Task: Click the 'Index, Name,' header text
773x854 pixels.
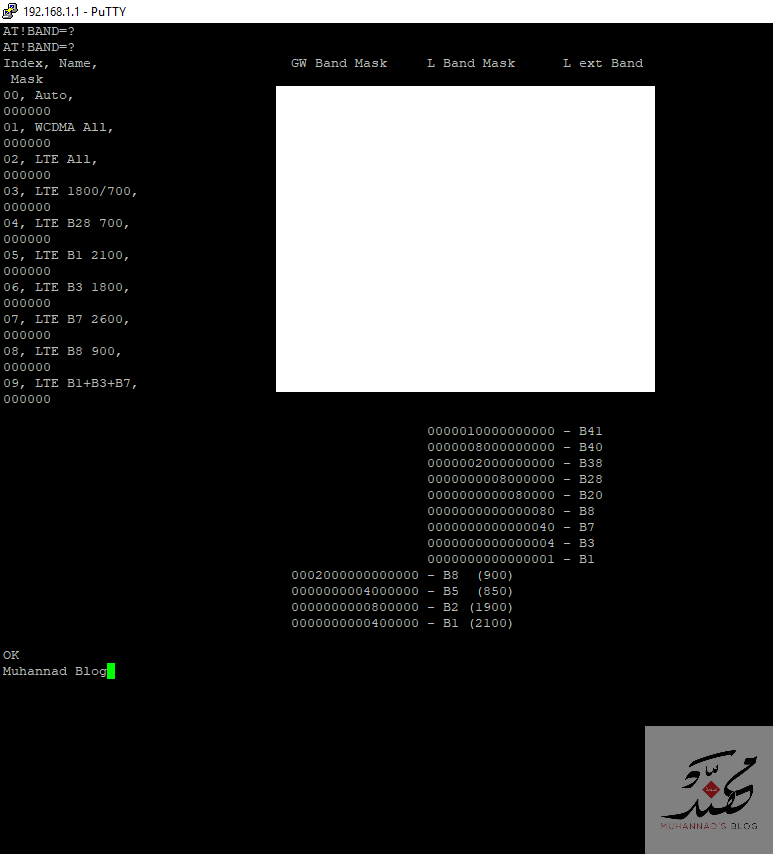Action: [50, 64]
